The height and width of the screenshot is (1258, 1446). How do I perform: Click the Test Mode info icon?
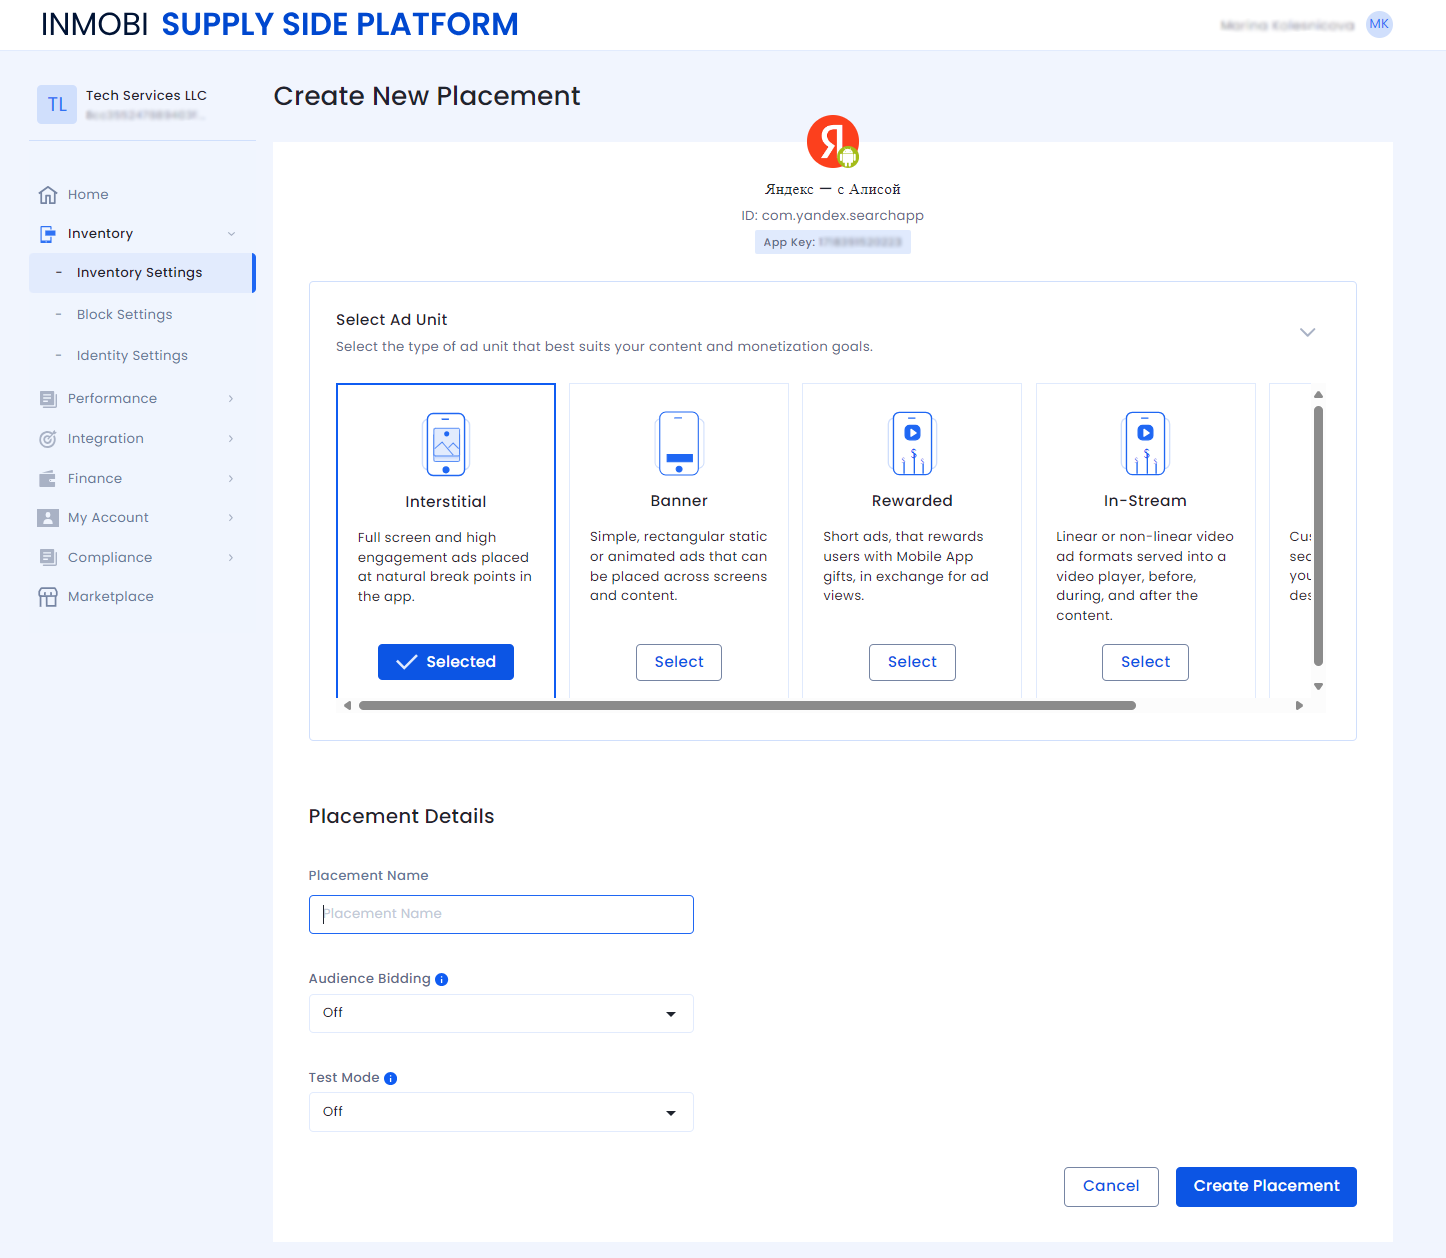(x=391, y=1079)
